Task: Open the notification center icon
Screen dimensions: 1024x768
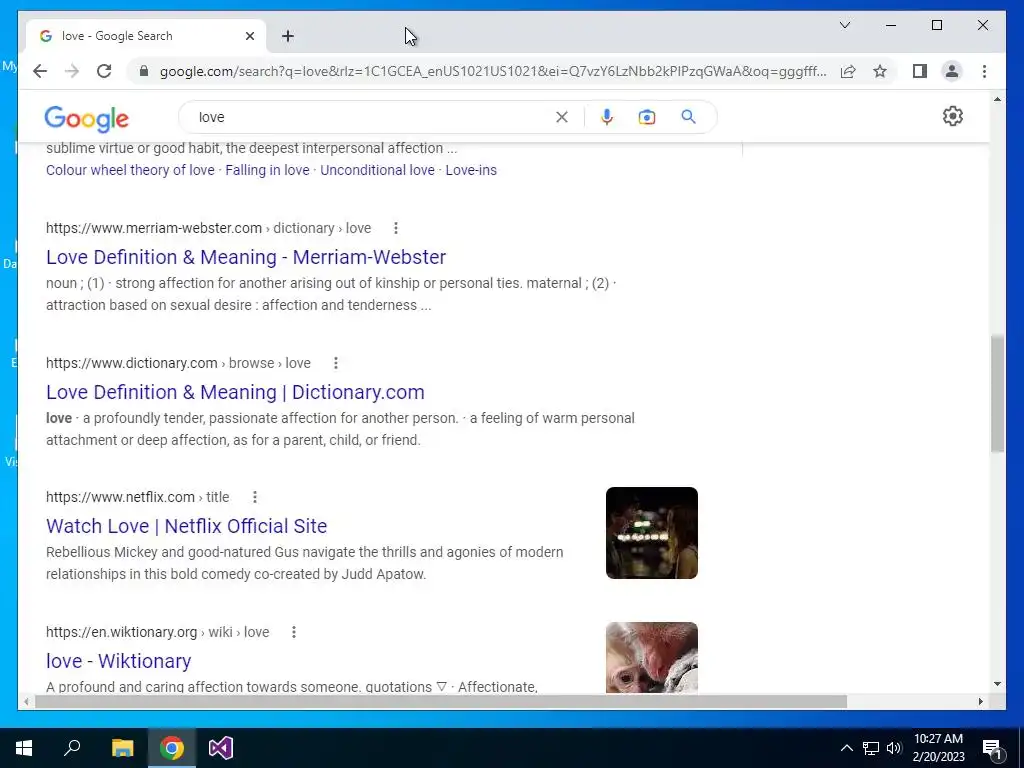Action: 993,748
